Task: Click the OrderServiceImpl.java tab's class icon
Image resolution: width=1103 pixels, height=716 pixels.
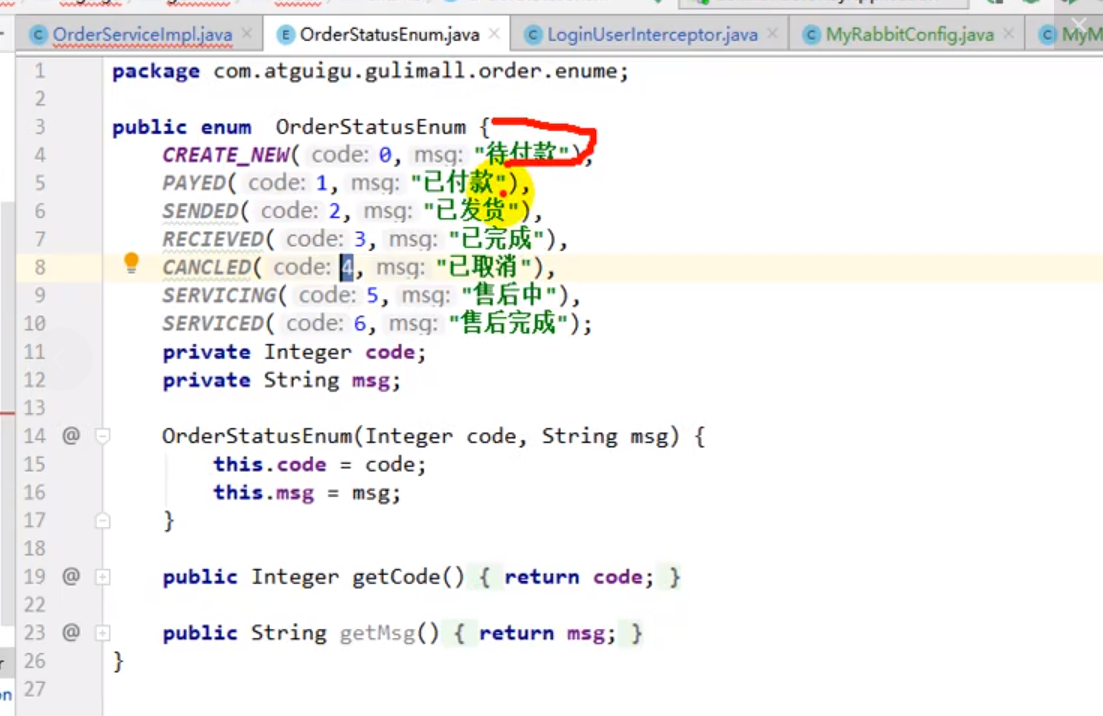Action: (x=38, y=35)
